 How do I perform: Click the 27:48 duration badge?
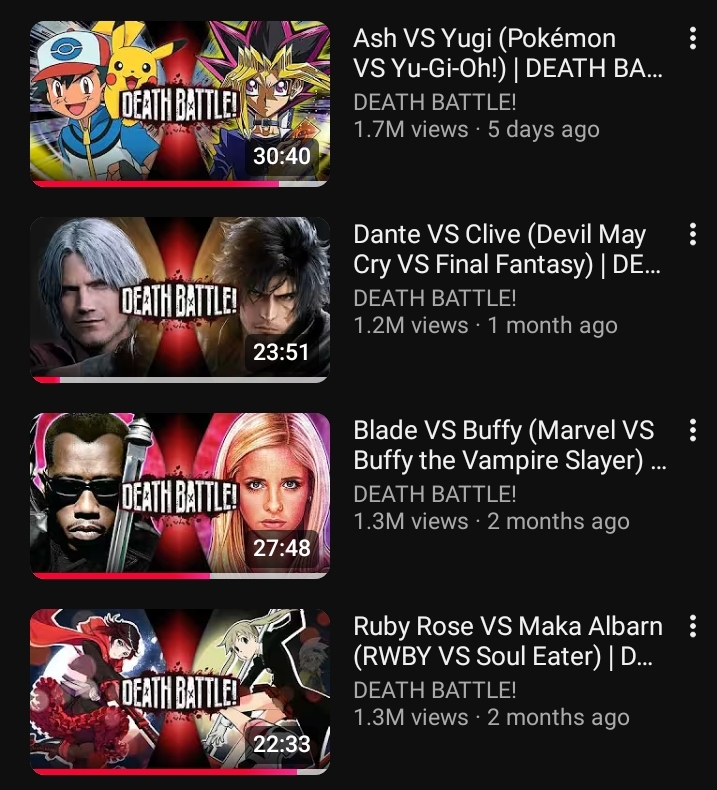282,548
